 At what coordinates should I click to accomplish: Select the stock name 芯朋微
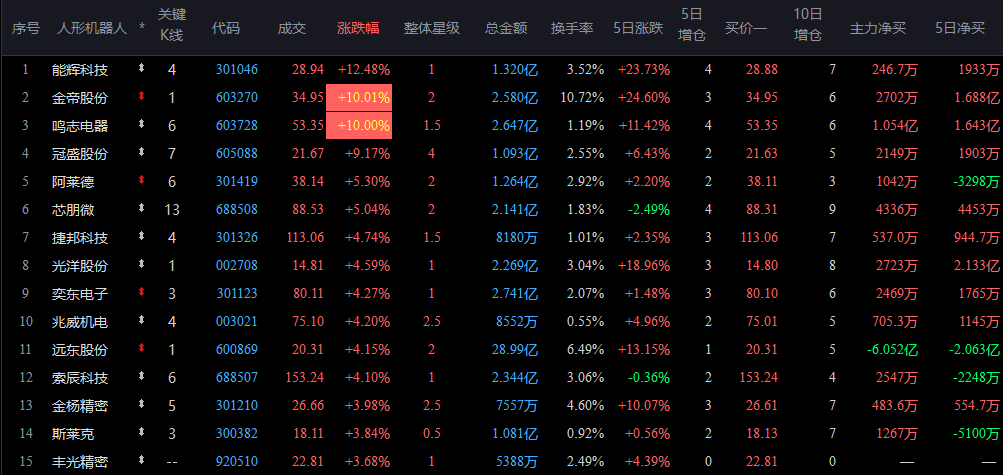pyautogui.click(x=73, y=210)
